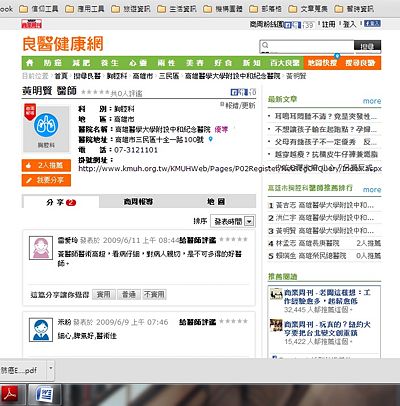Mark the first review as 實用
400x406 pixels.
(104, 295)
